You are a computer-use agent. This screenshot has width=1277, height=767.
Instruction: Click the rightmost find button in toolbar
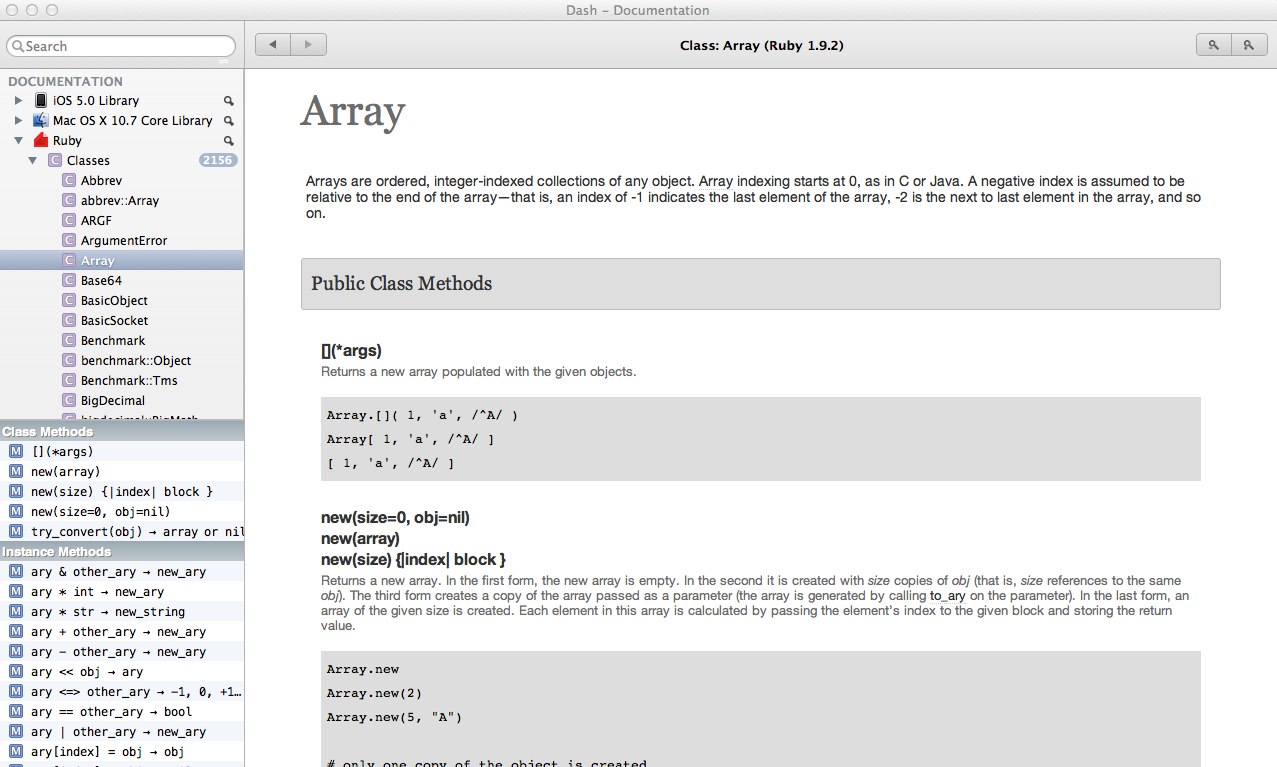pyautogui.click(x=1248, y=45)
